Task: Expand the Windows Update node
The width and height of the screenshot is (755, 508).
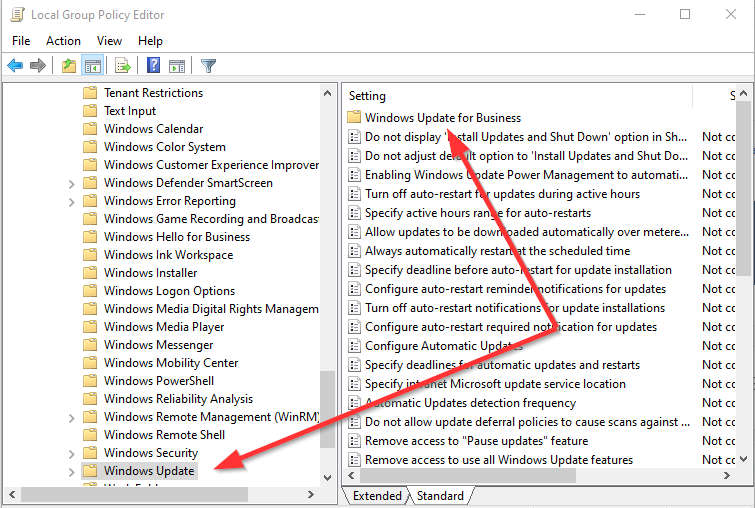Action: 71,472
